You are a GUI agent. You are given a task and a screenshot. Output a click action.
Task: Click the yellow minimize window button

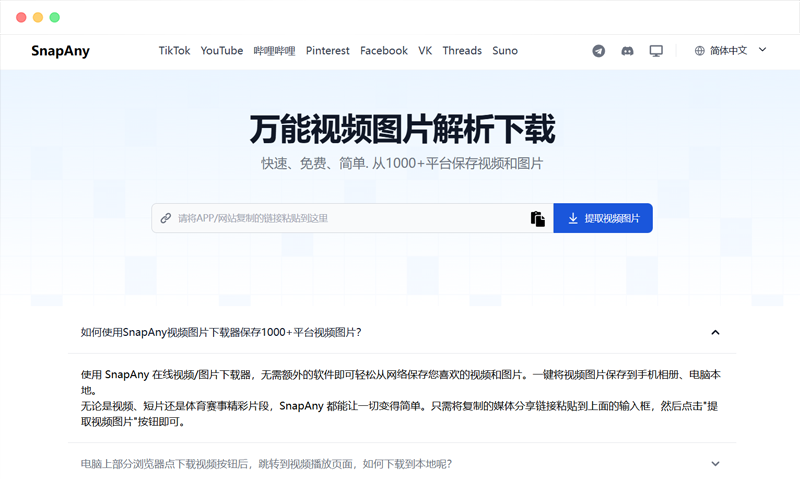coord(38,17)
